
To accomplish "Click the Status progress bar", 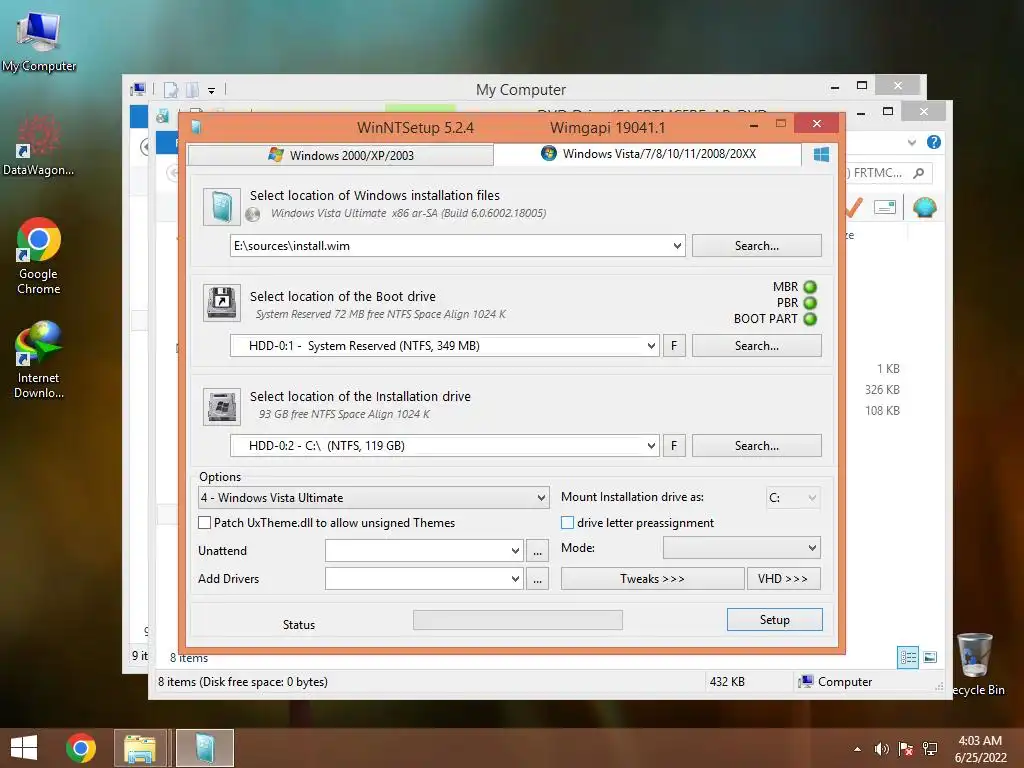I will click(518, 620).
